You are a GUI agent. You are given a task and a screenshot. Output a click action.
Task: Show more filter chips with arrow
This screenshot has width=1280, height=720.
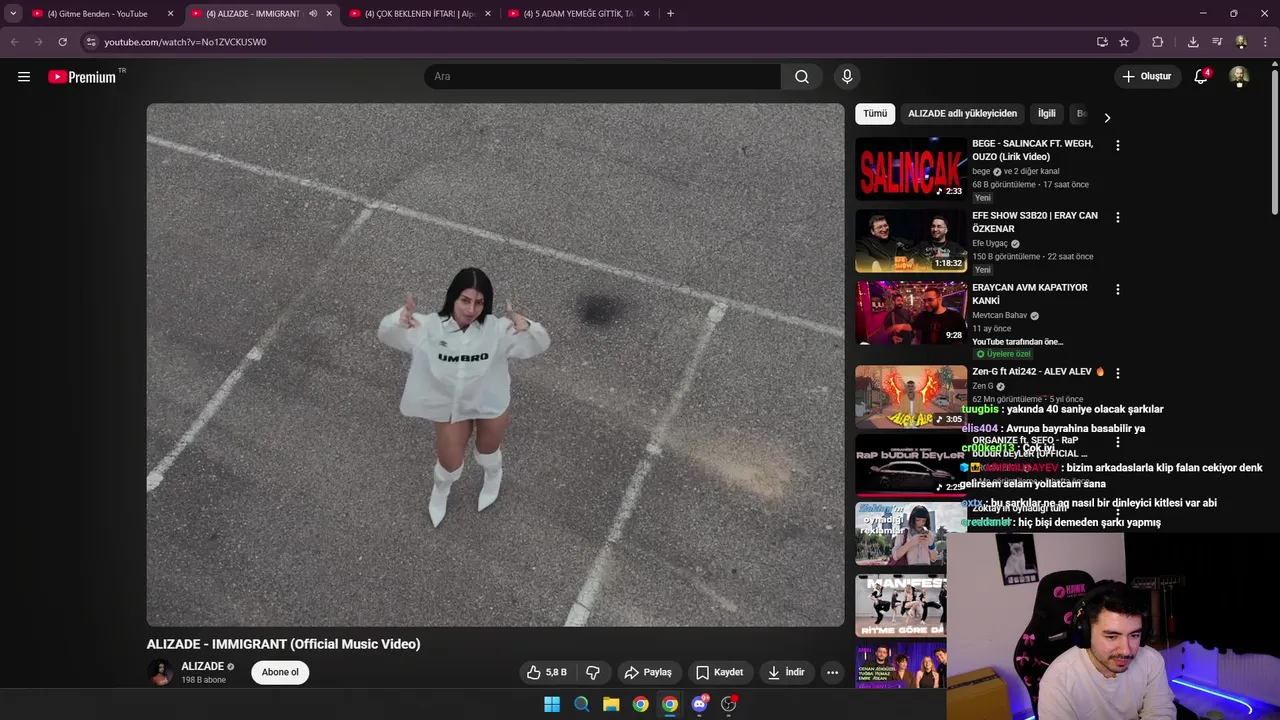pos(1107,117)
